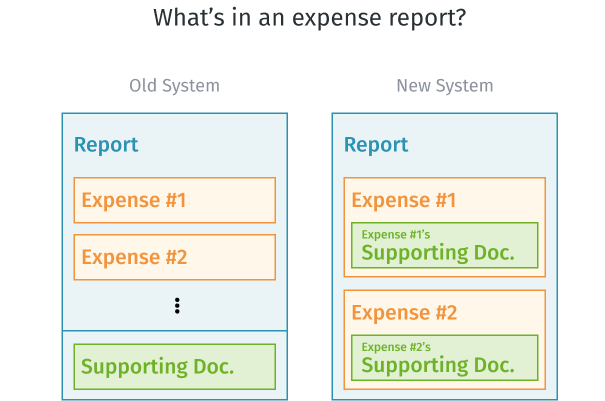
Task: Click the vertical ellipsis dots below Expense #2
Action: 177,305
